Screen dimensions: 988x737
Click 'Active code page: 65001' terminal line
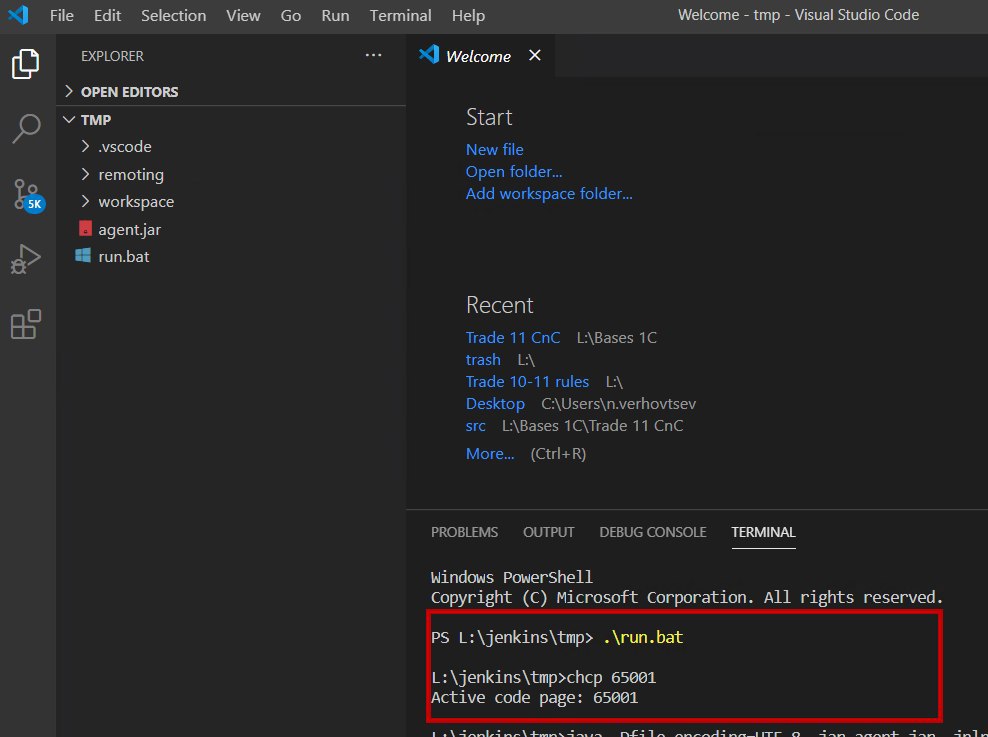tap(534, 698)
